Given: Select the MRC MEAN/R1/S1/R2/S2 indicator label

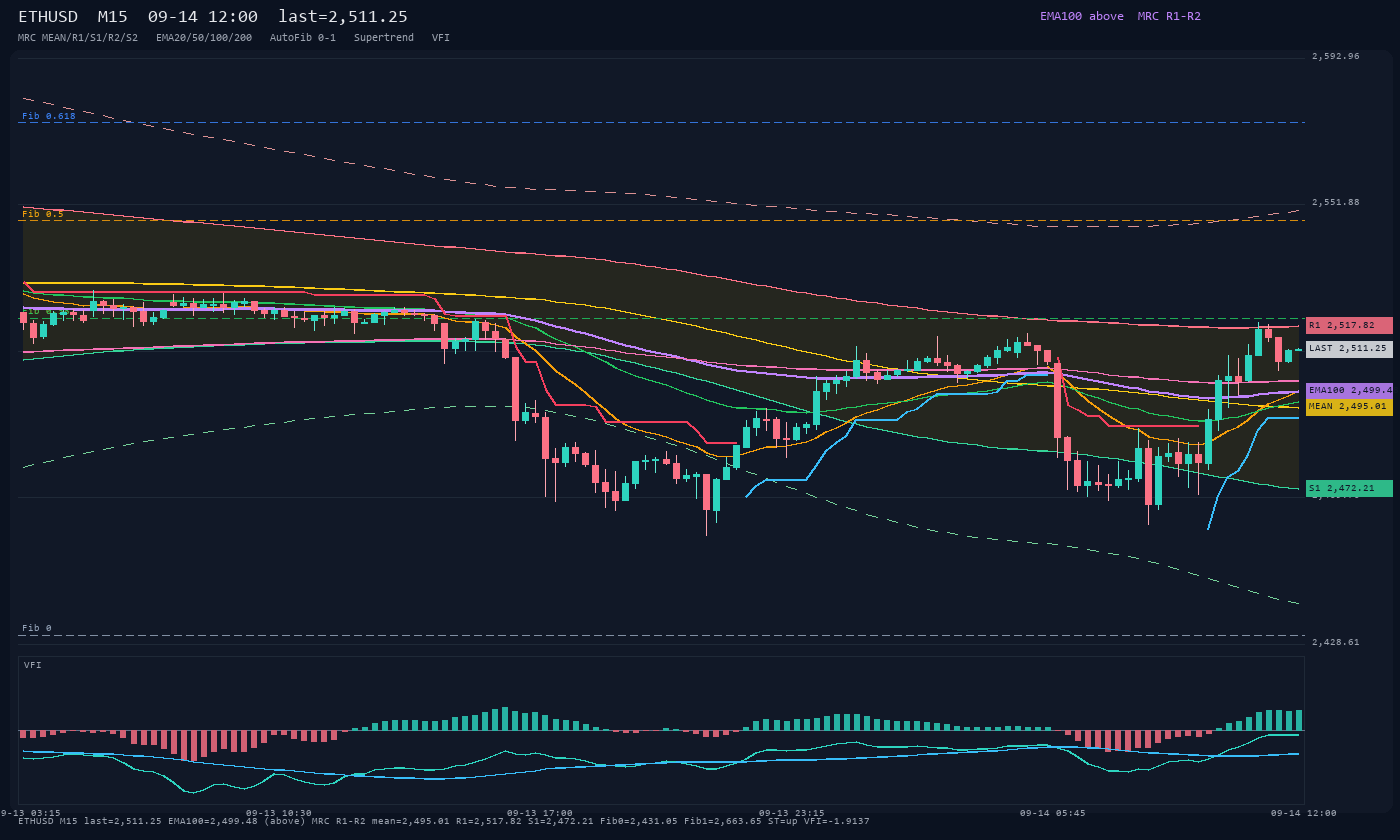Looking at the screenshot, I should pos(78,38).
